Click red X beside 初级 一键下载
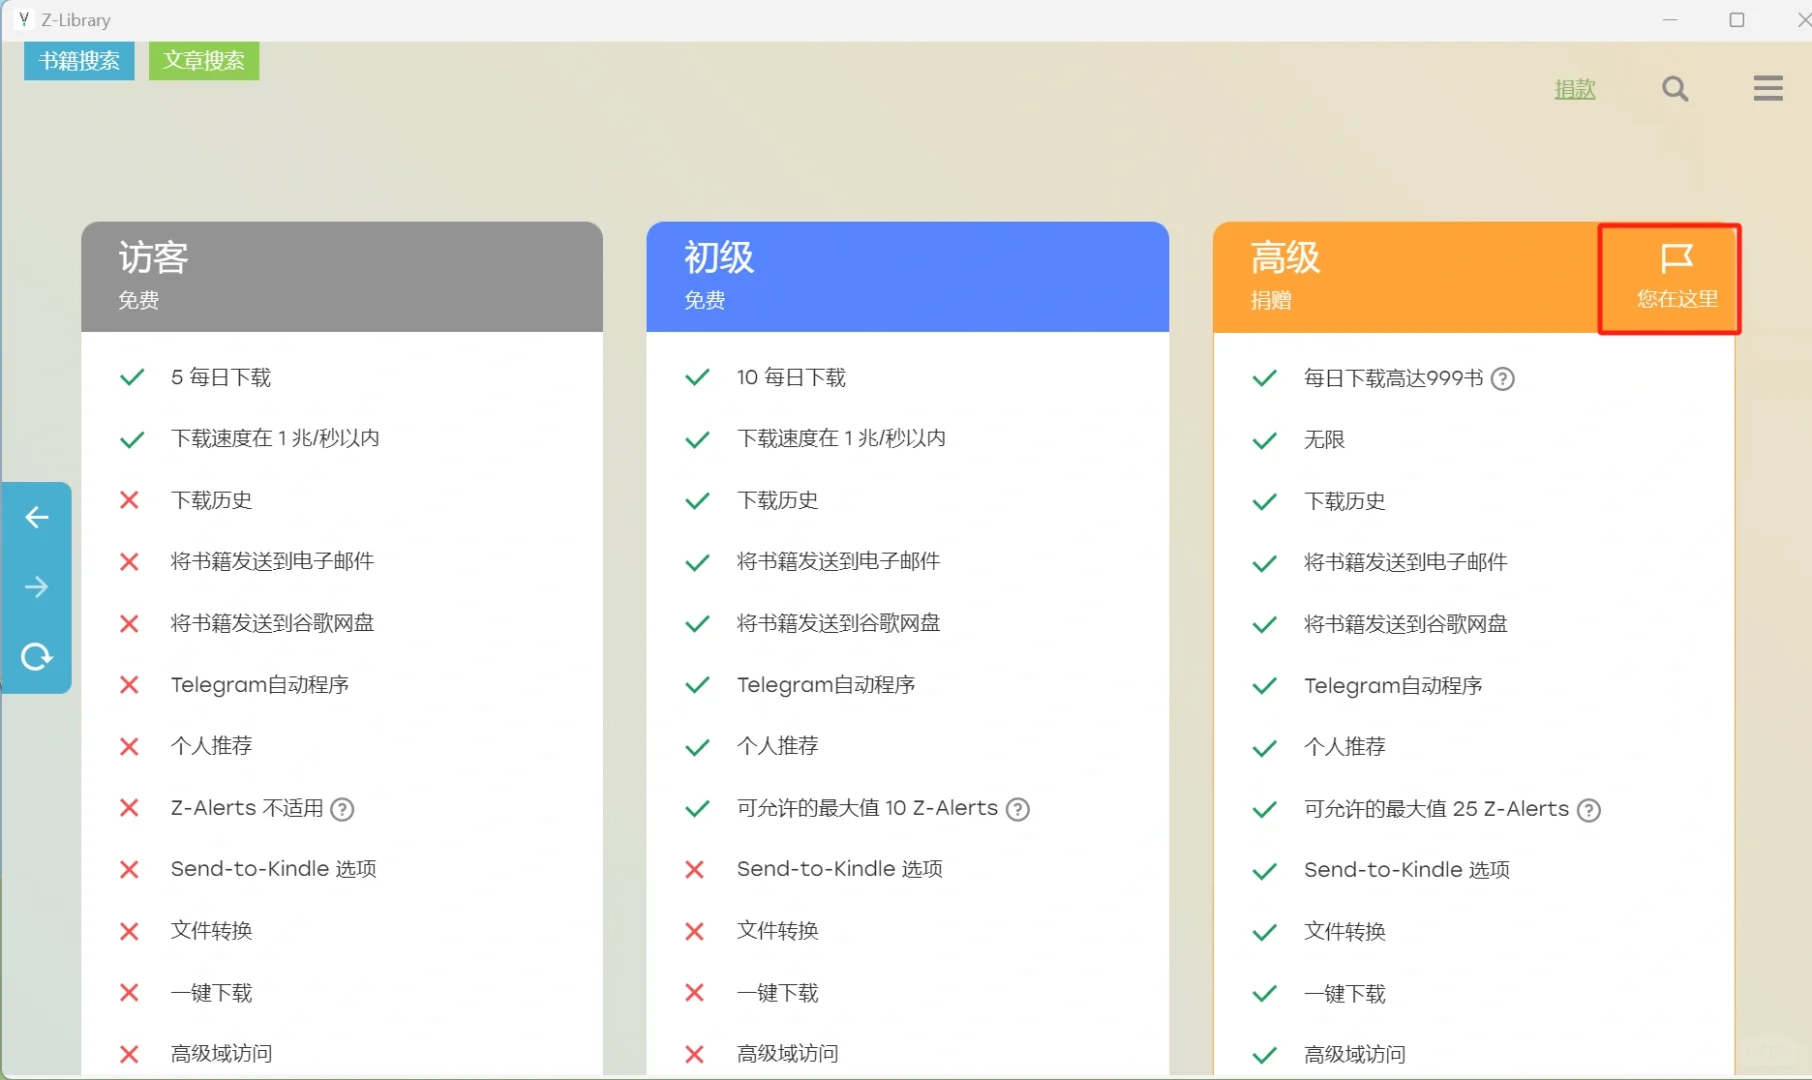 pos(695,993)
